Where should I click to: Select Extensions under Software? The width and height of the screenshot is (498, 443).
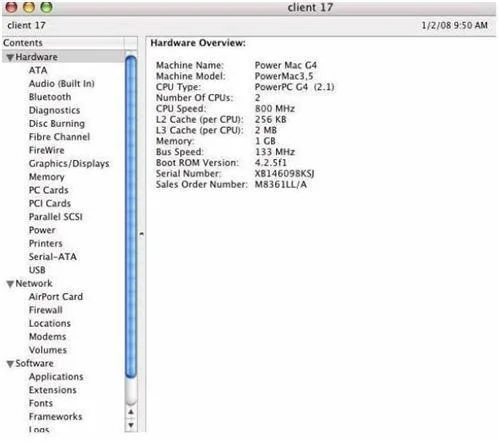tap(53, 390)
